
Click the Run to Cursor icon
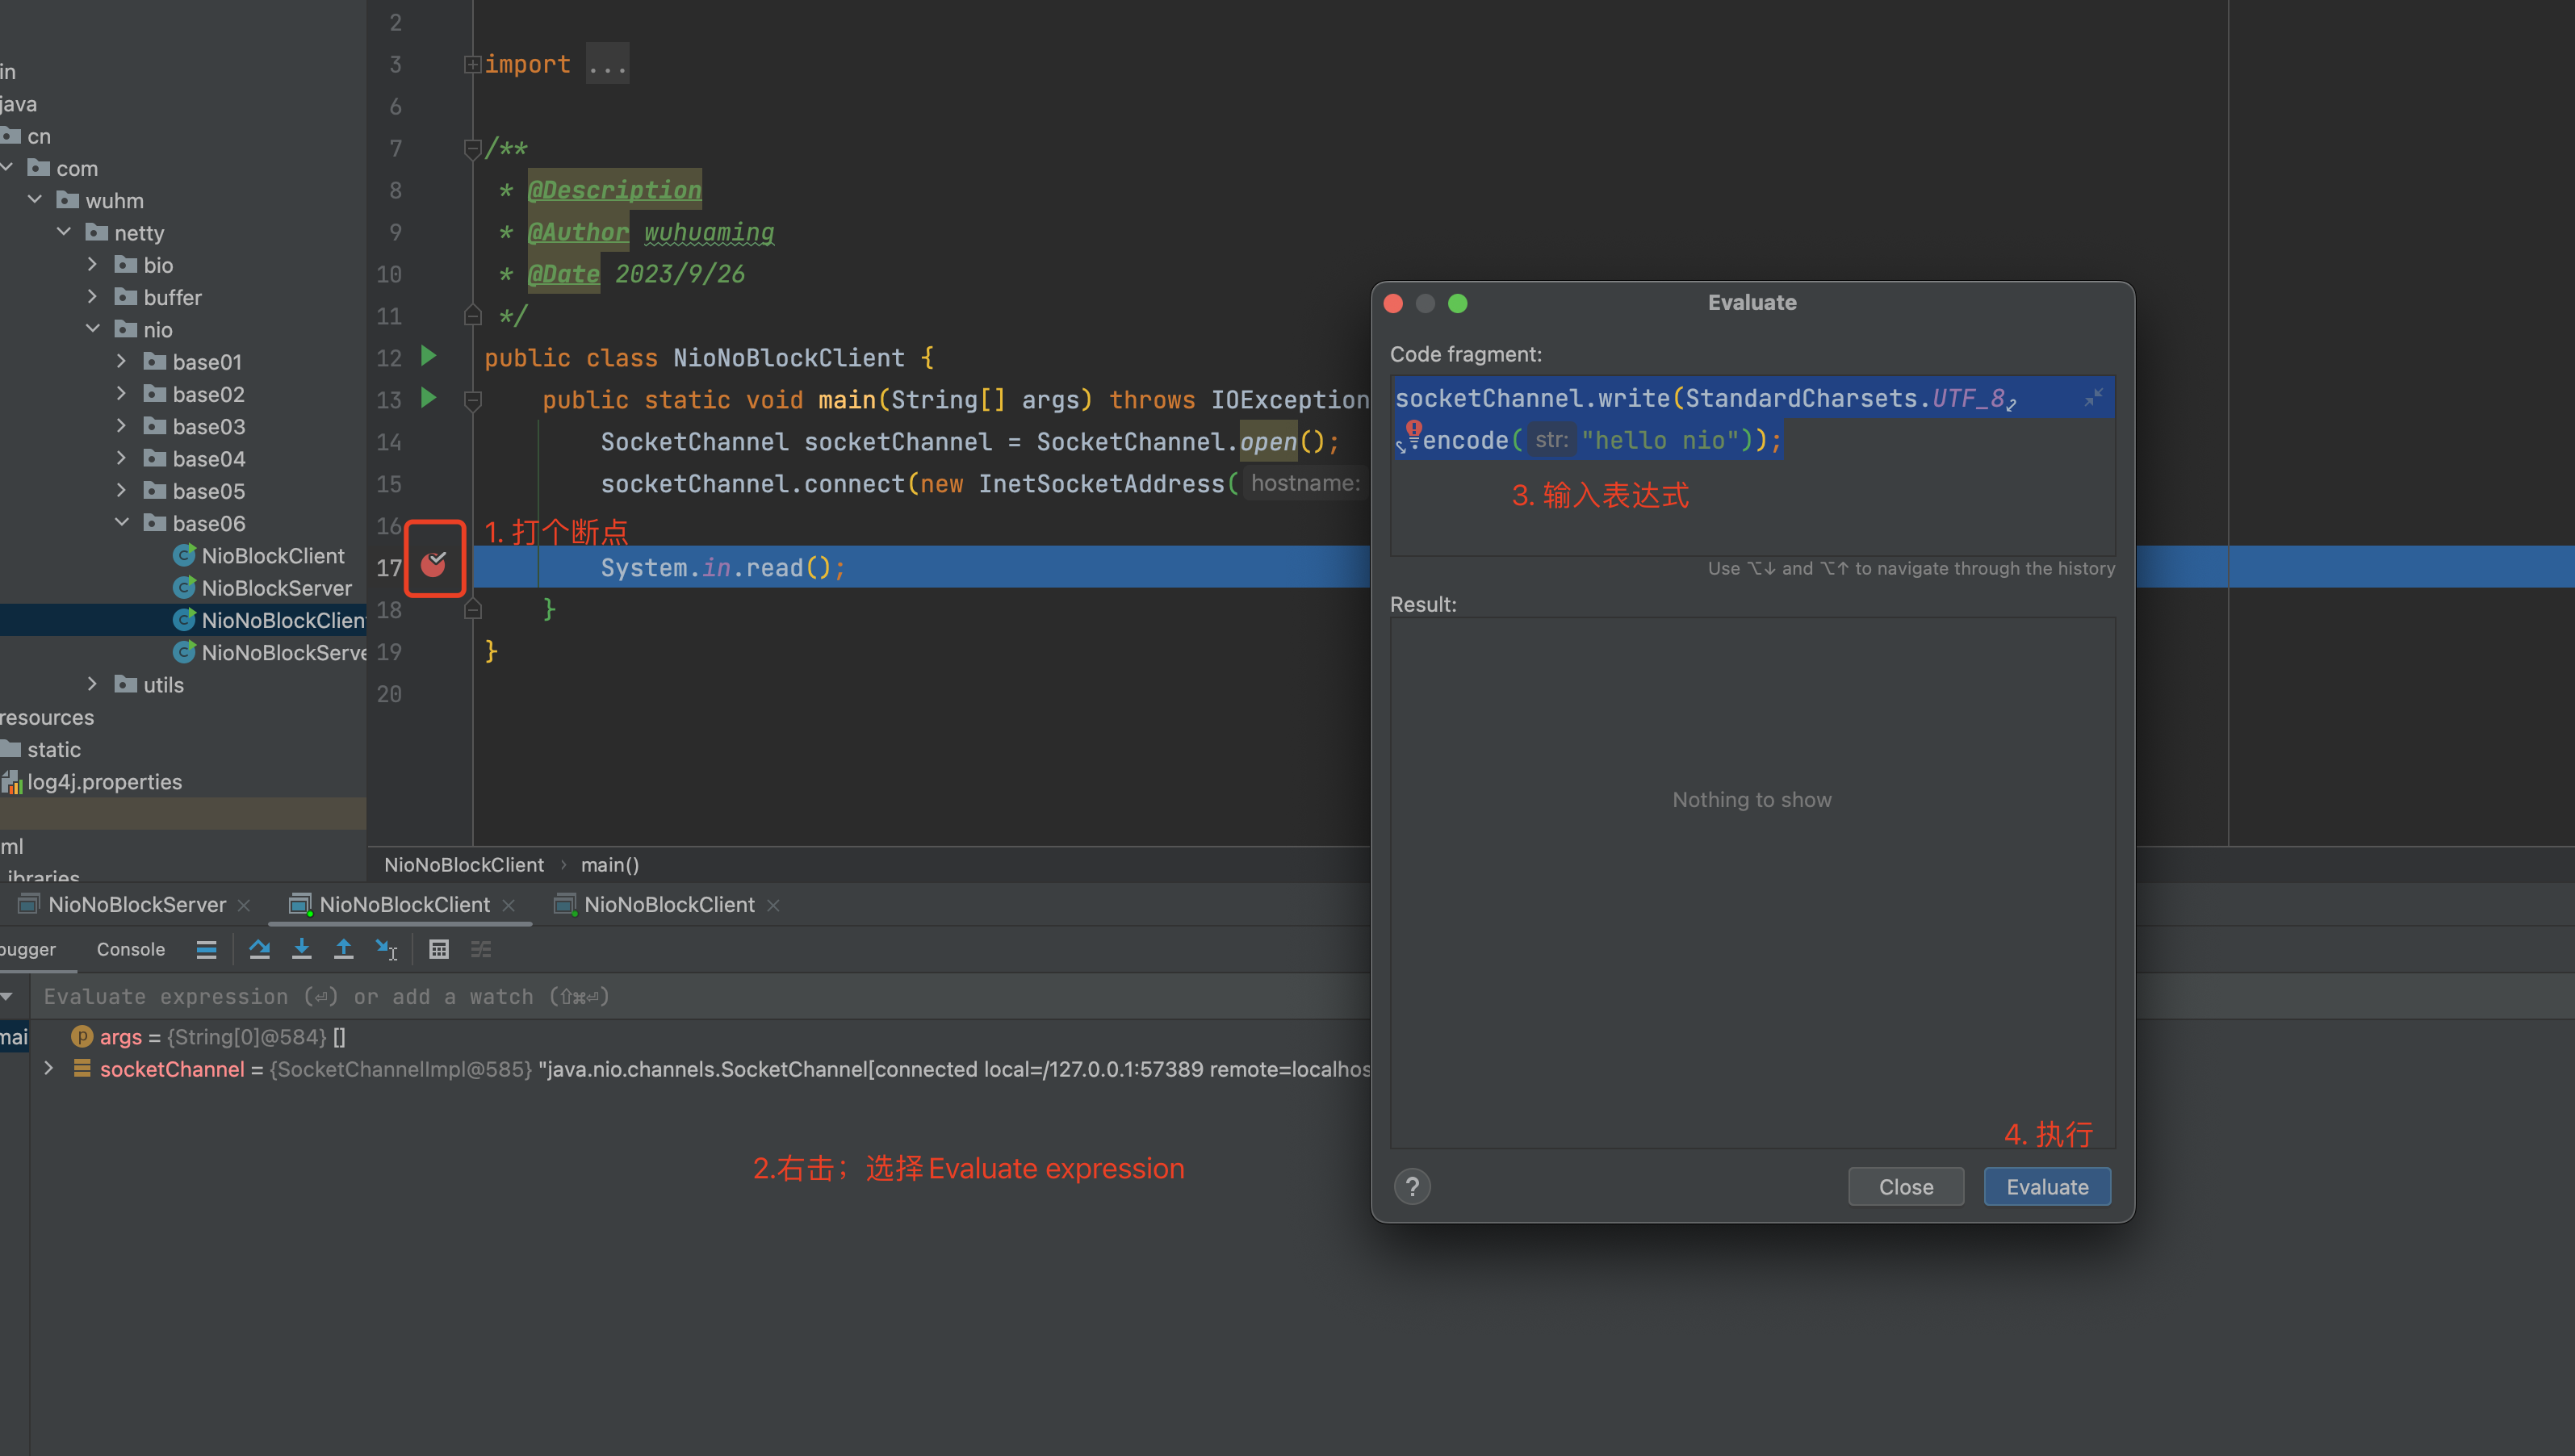pyautogui.click(x=386, y=949)
